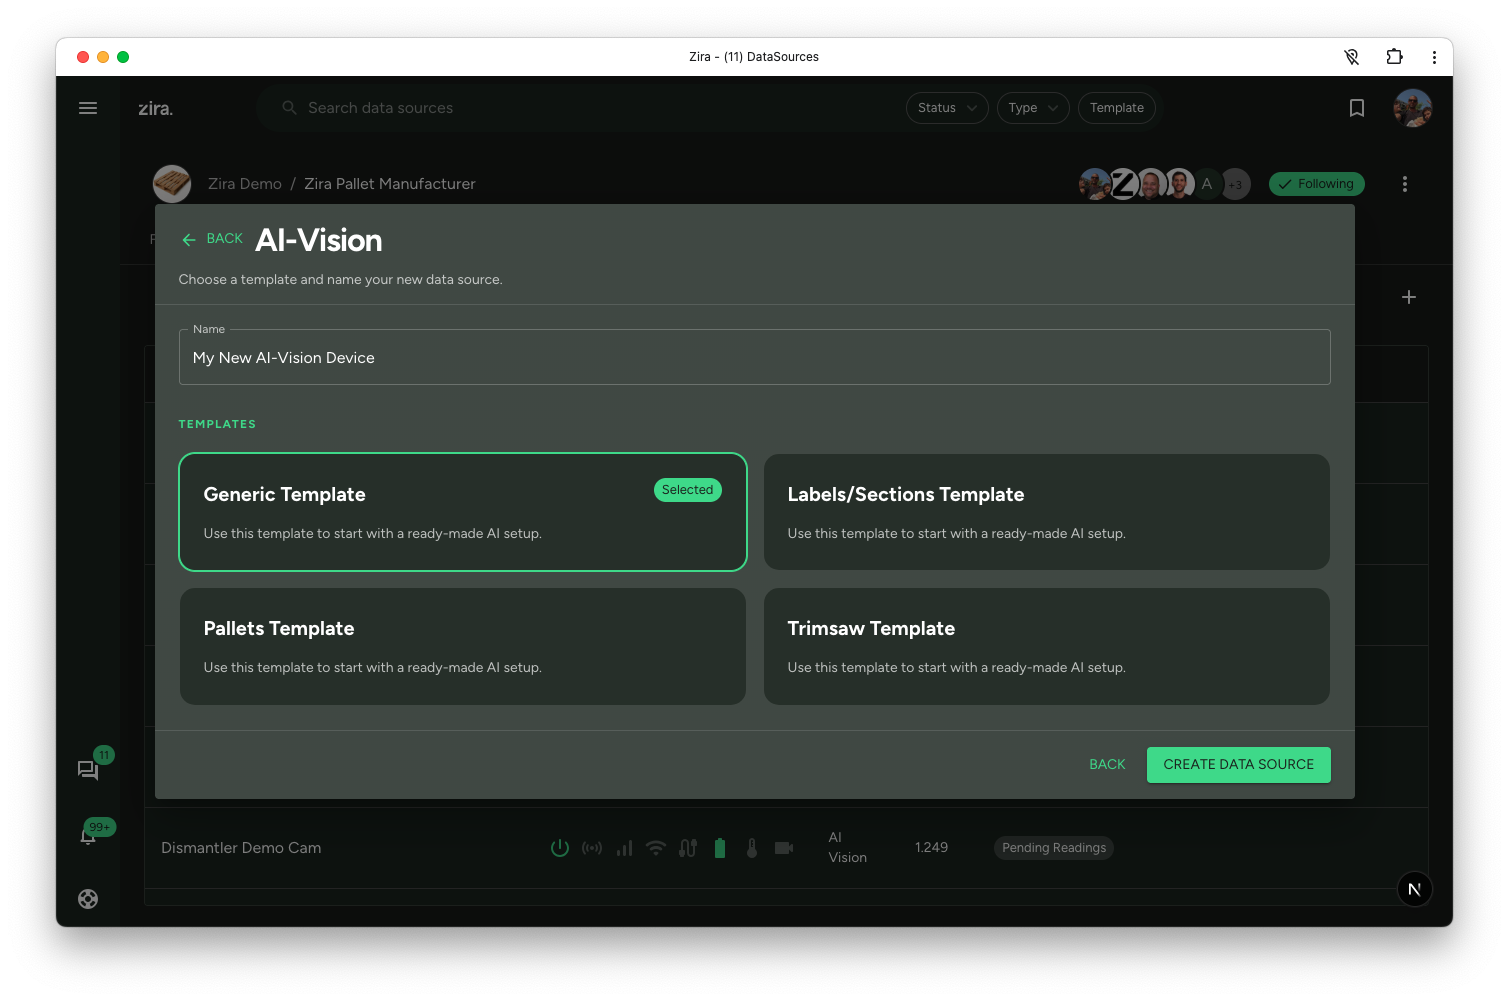Click the BACK button beside Create Data Source

(x=1107, y=765)
